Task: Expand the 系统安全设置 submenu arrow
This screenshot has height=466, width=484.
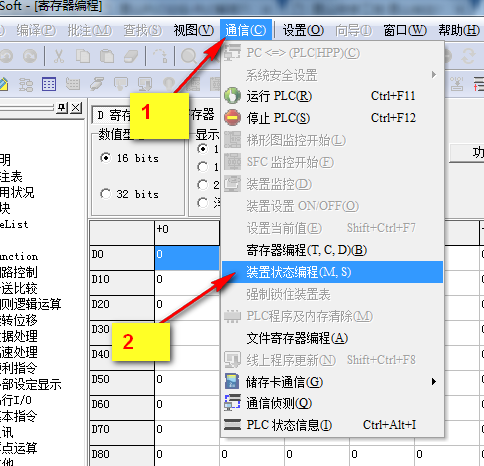Action: (433, 74)
